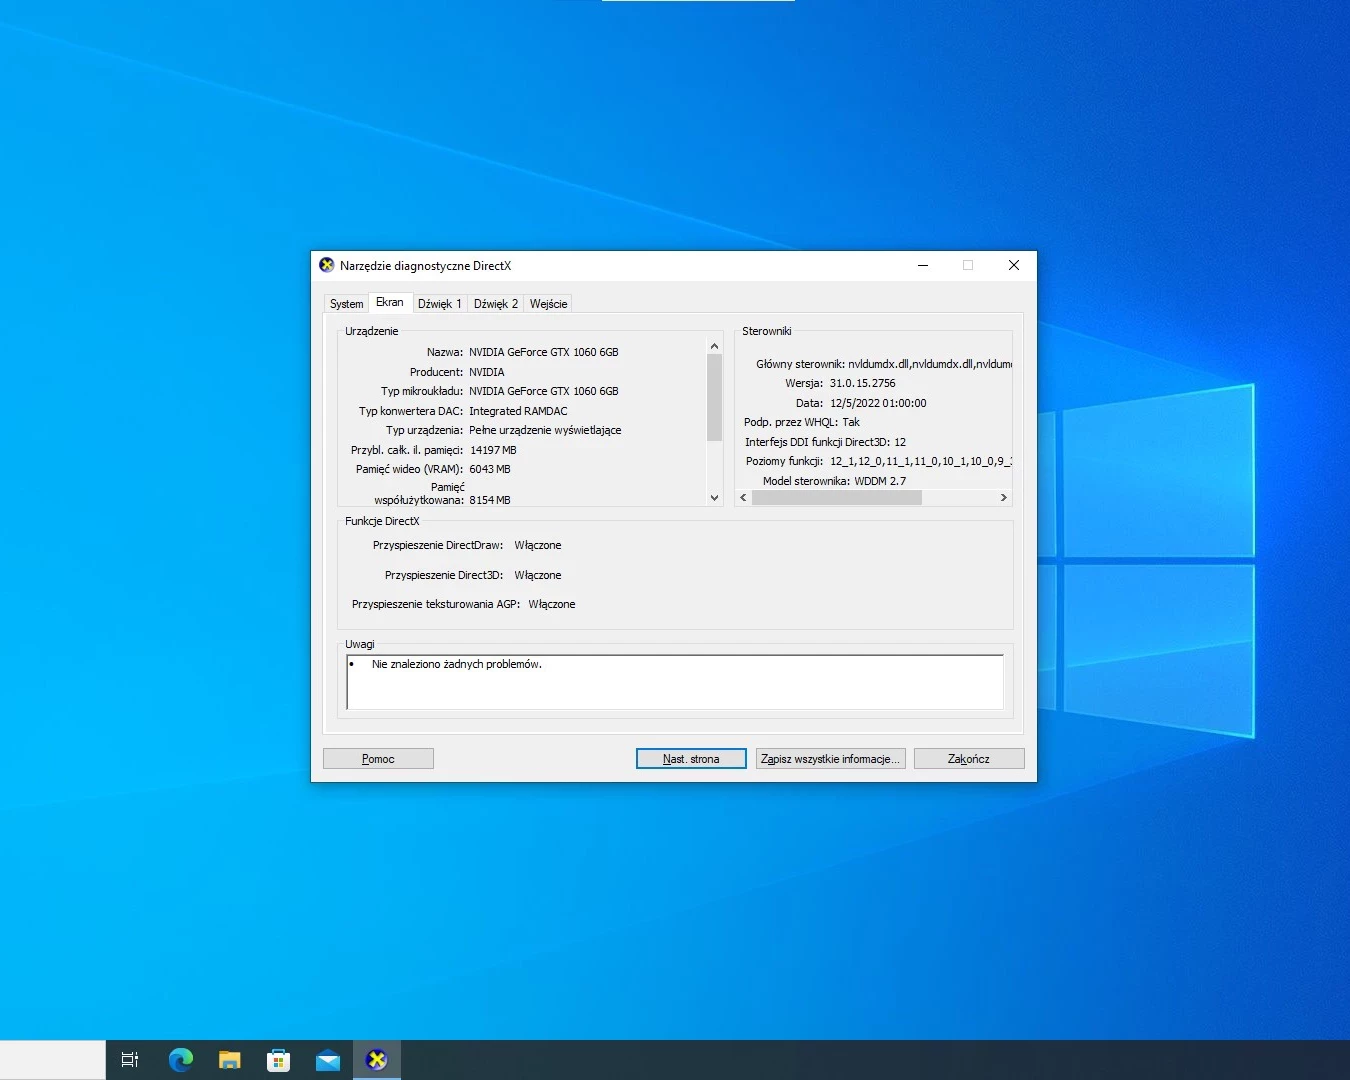1350x1080 pixels.
Task: Click the Zakończ button
Action: tap(969, 759)
